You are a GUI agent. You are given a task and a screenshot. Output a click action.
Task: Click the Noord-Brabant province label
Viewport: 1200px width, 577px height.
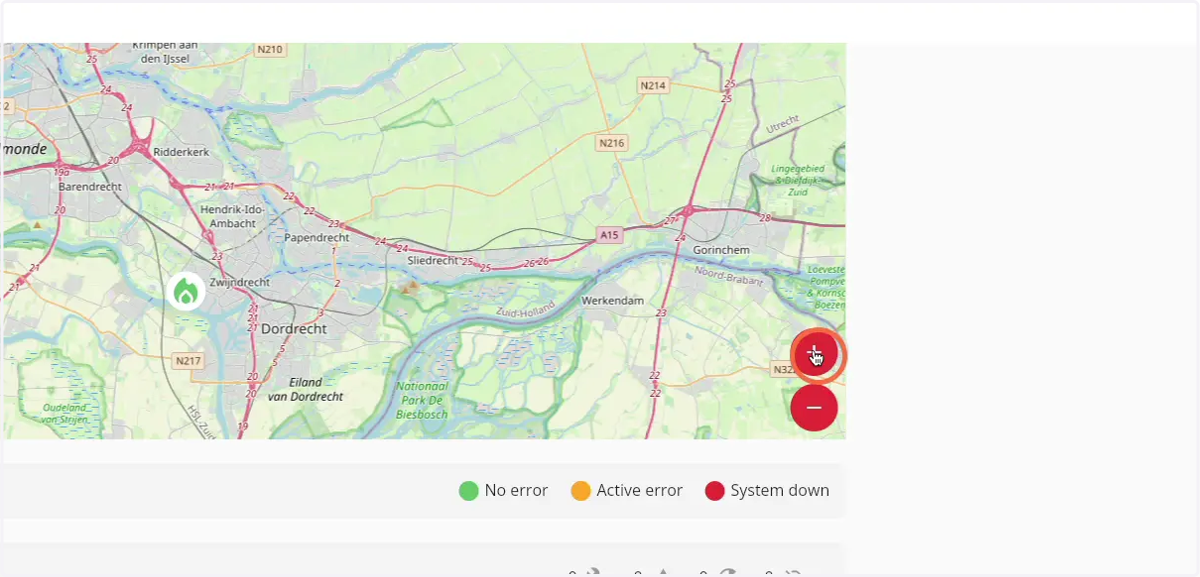click(x=727, y=277)
